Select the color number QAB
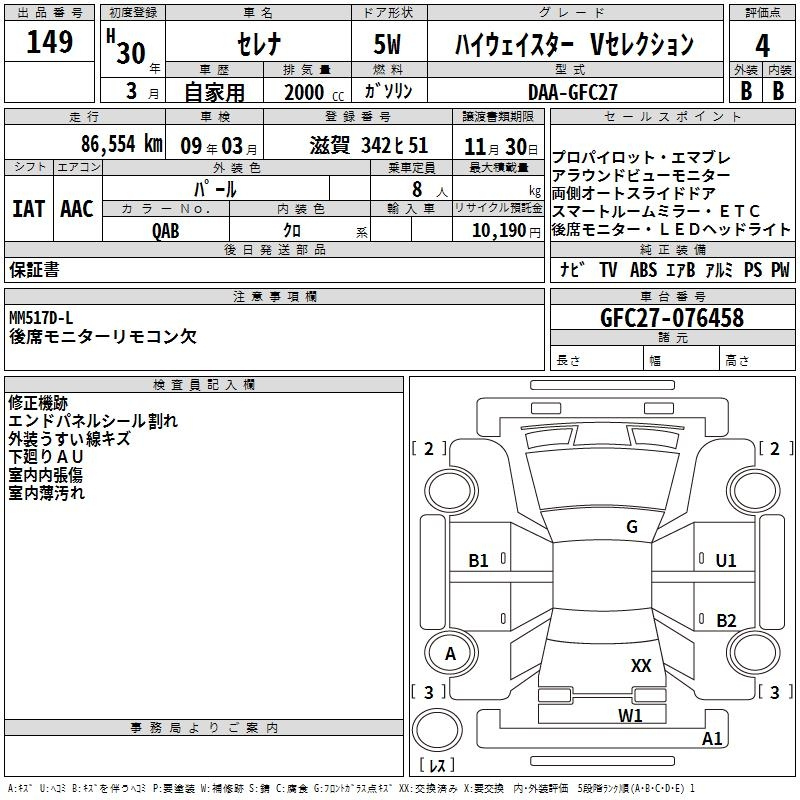The height and width of the screenshot is (800, 800). click(x=166, y=230)
